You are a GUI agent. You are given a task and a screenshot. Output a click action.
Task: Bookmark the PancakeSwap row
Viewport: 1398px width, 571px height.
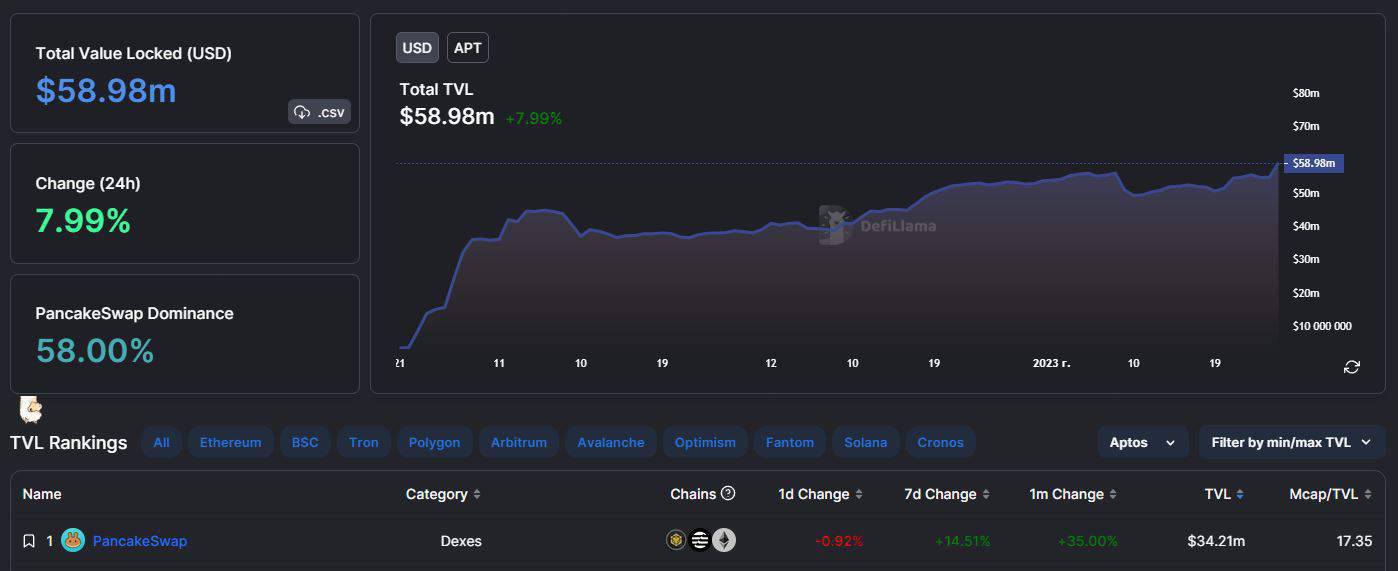tap(29, 541)
